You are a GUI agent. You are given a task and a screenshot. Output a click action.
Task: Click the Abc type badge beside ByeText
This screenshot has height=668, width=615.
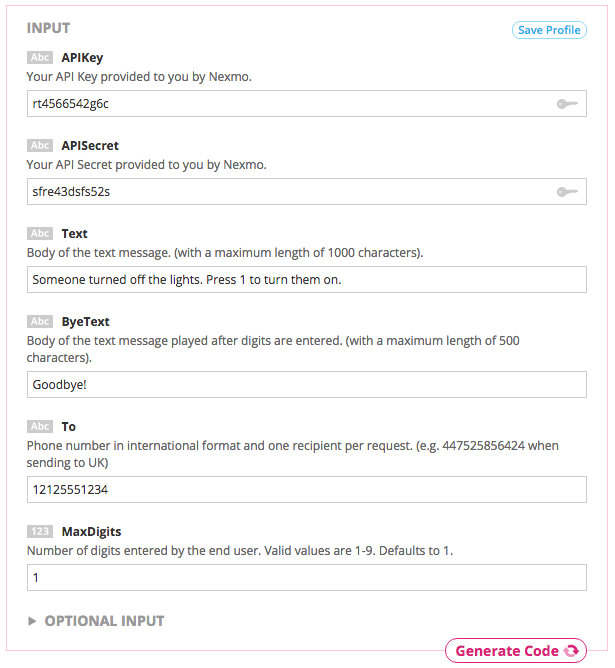(40, 322)
